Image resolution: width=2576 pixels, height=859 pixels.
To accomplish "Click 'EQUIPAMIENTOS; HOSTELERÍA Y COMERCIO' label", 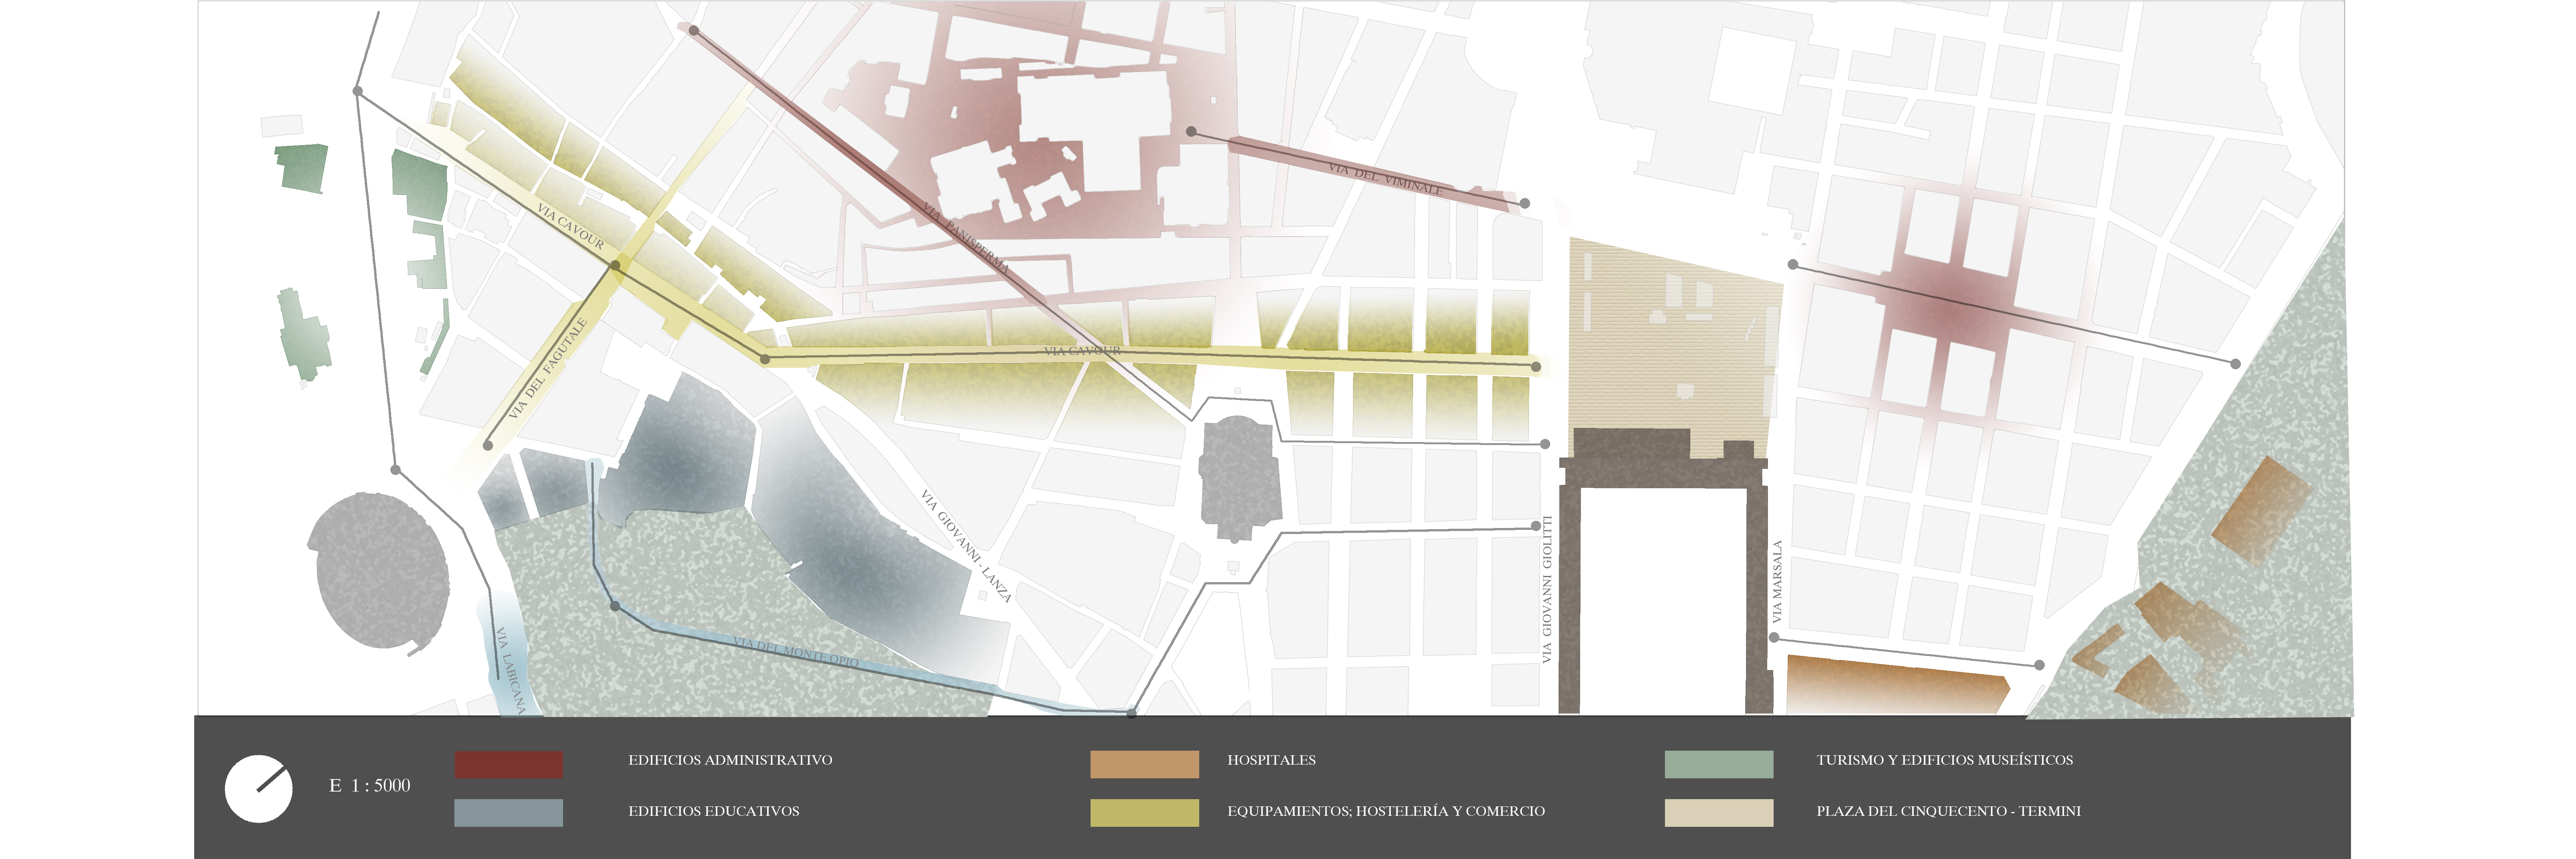I will (1386, 811).
